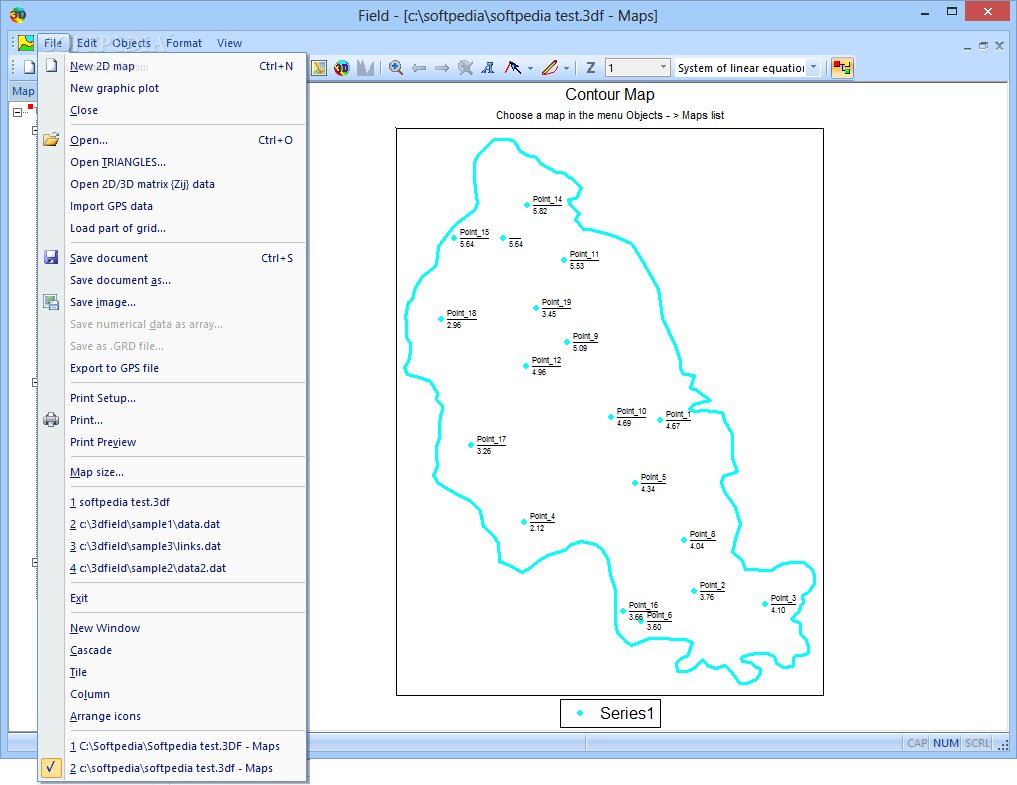Open recent file '1 softpedia test.3df'
The image size is (1017, 785).
click(x=171, y=502)
